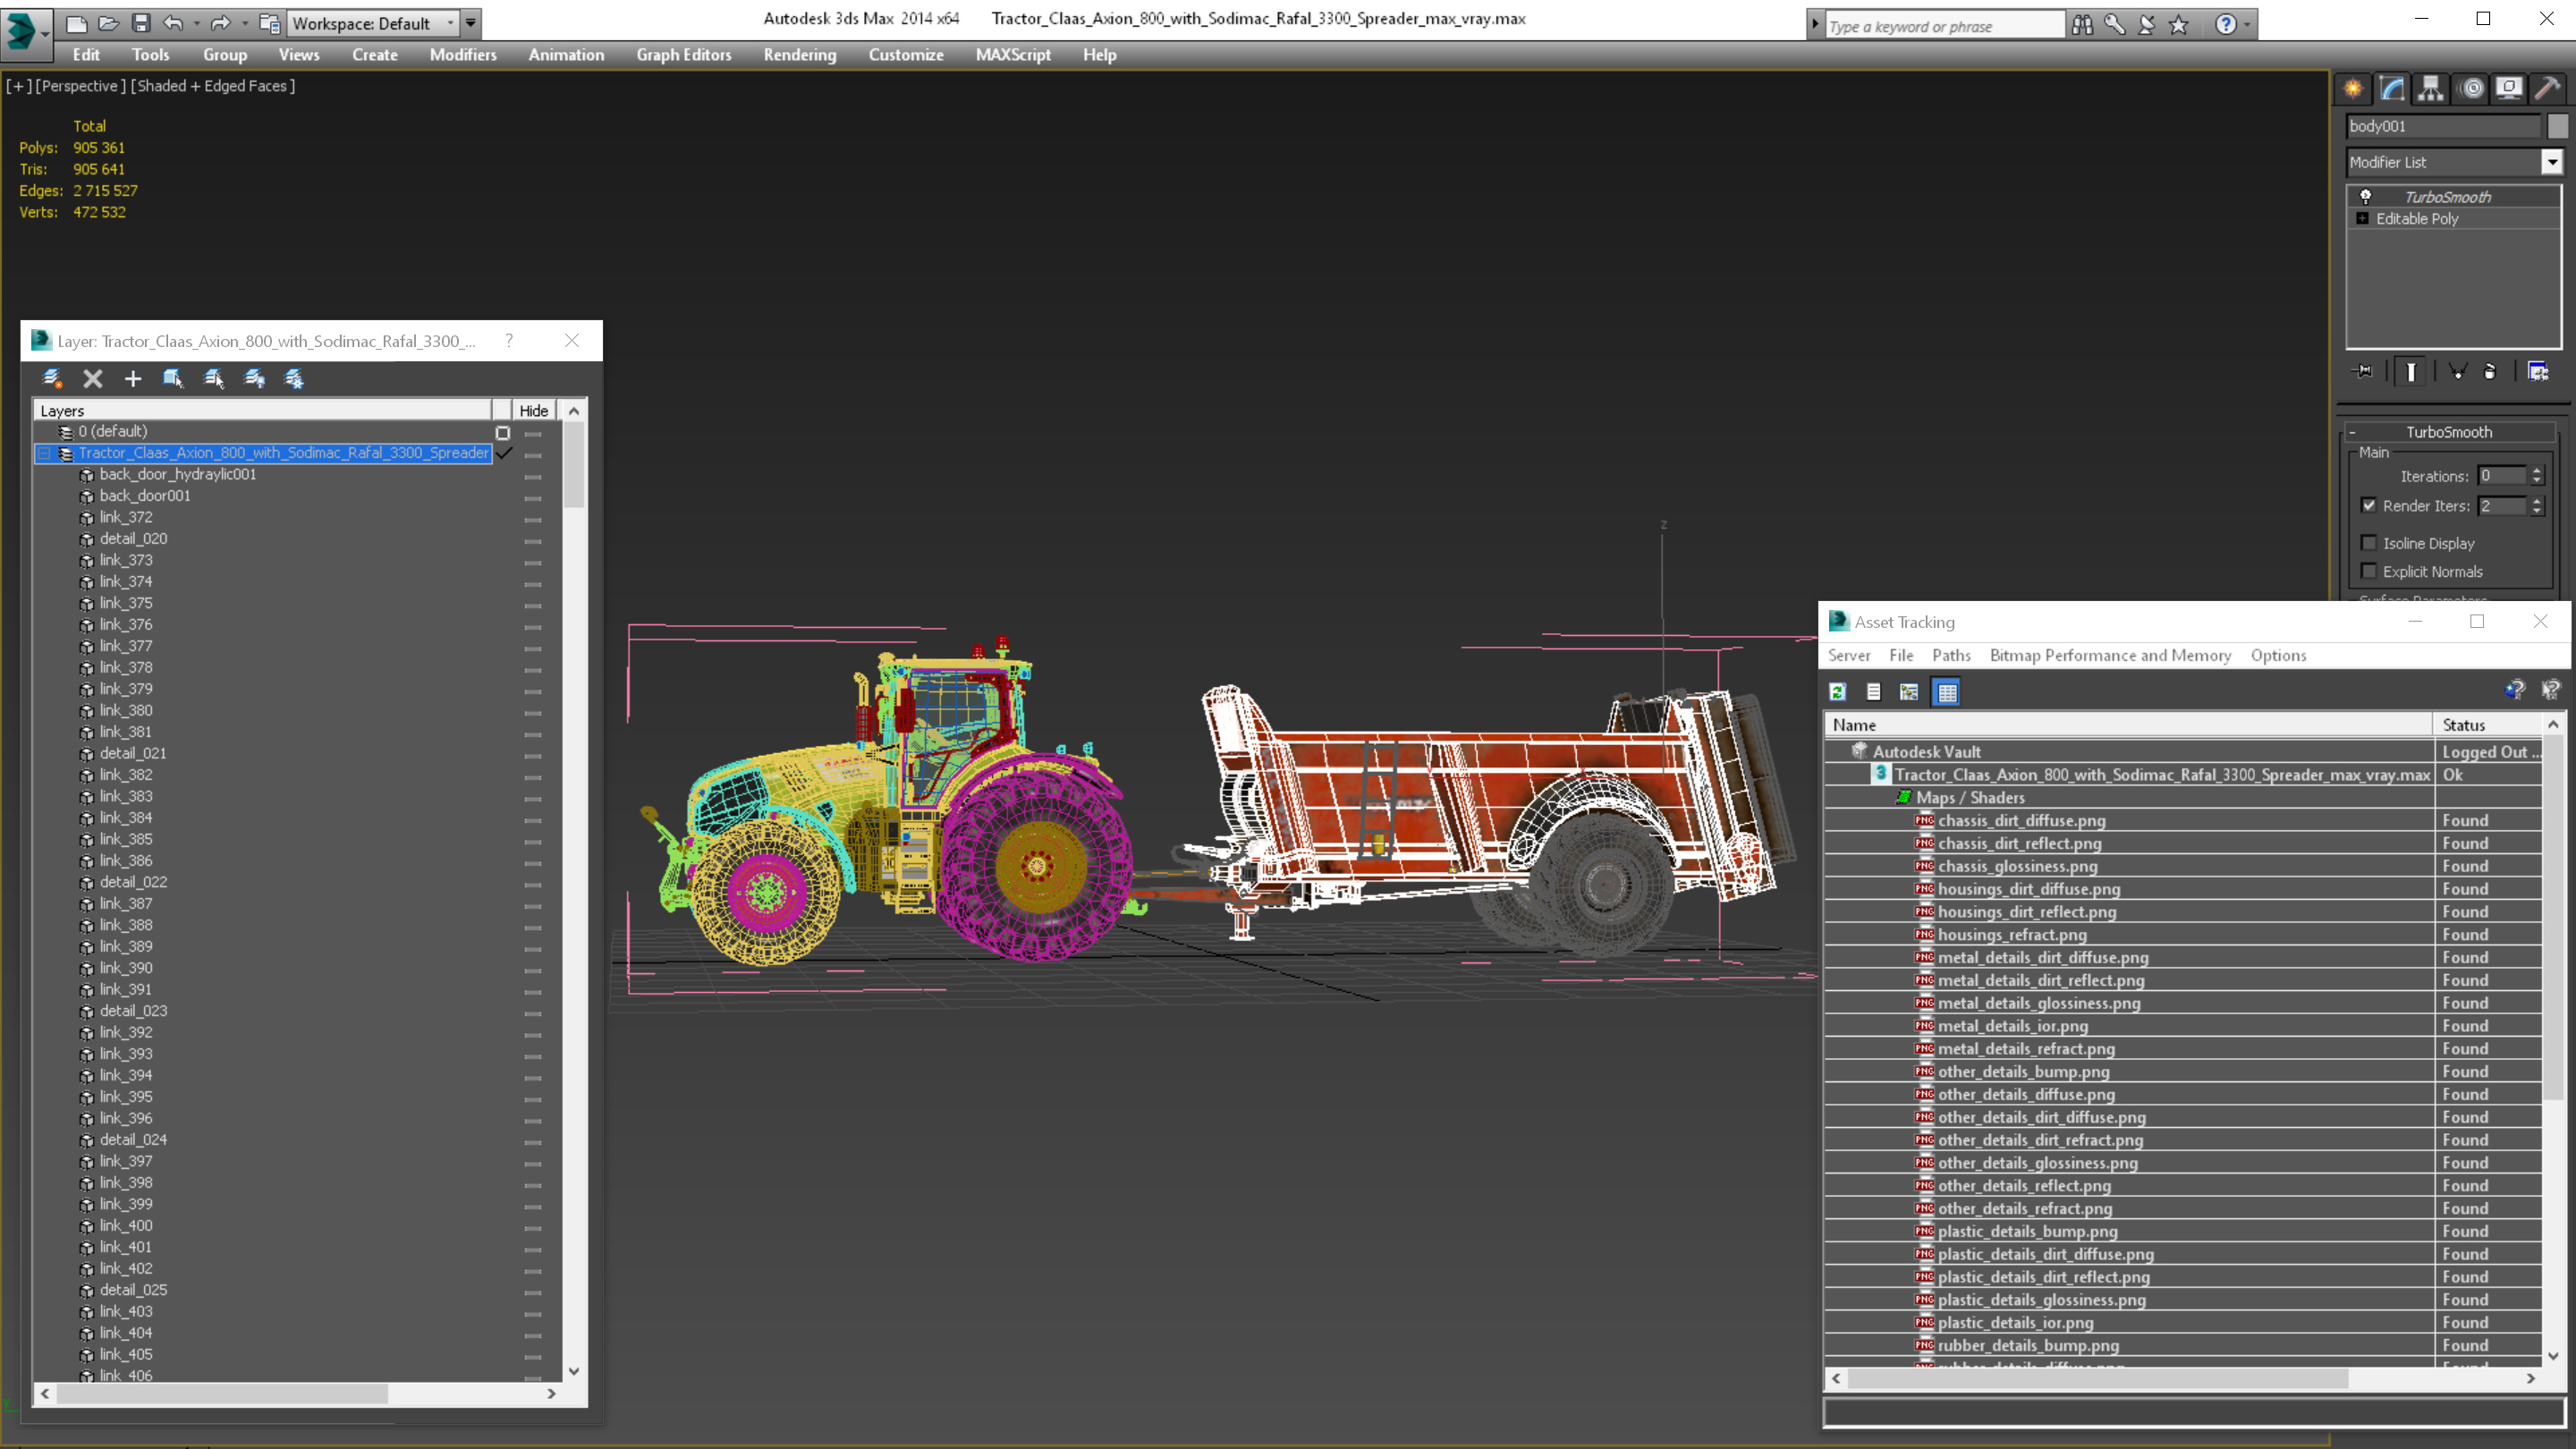Image resolution: width=2576 pixels, height=1449 pixels.
Task: Click the Pin Stack icon under modifier stack
Action: coord(2363,372)
